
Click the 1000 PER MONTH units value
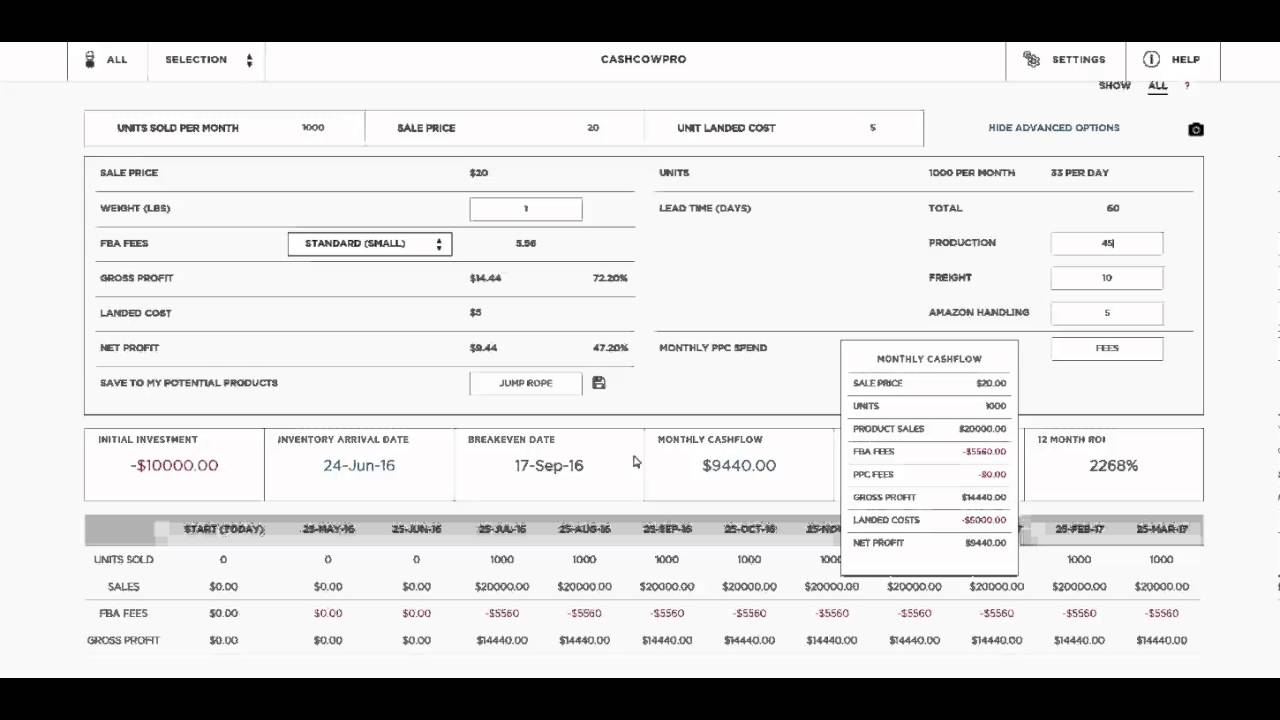point(972,173)
